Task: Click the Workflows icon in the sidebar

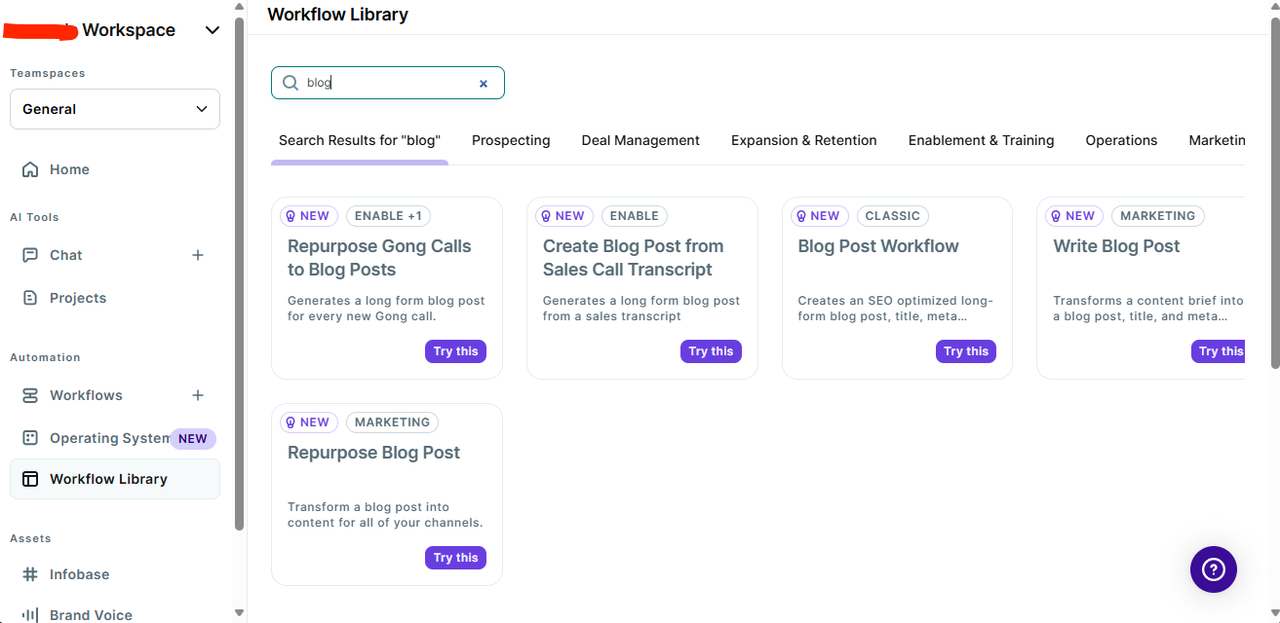Action: coord(30,395)
